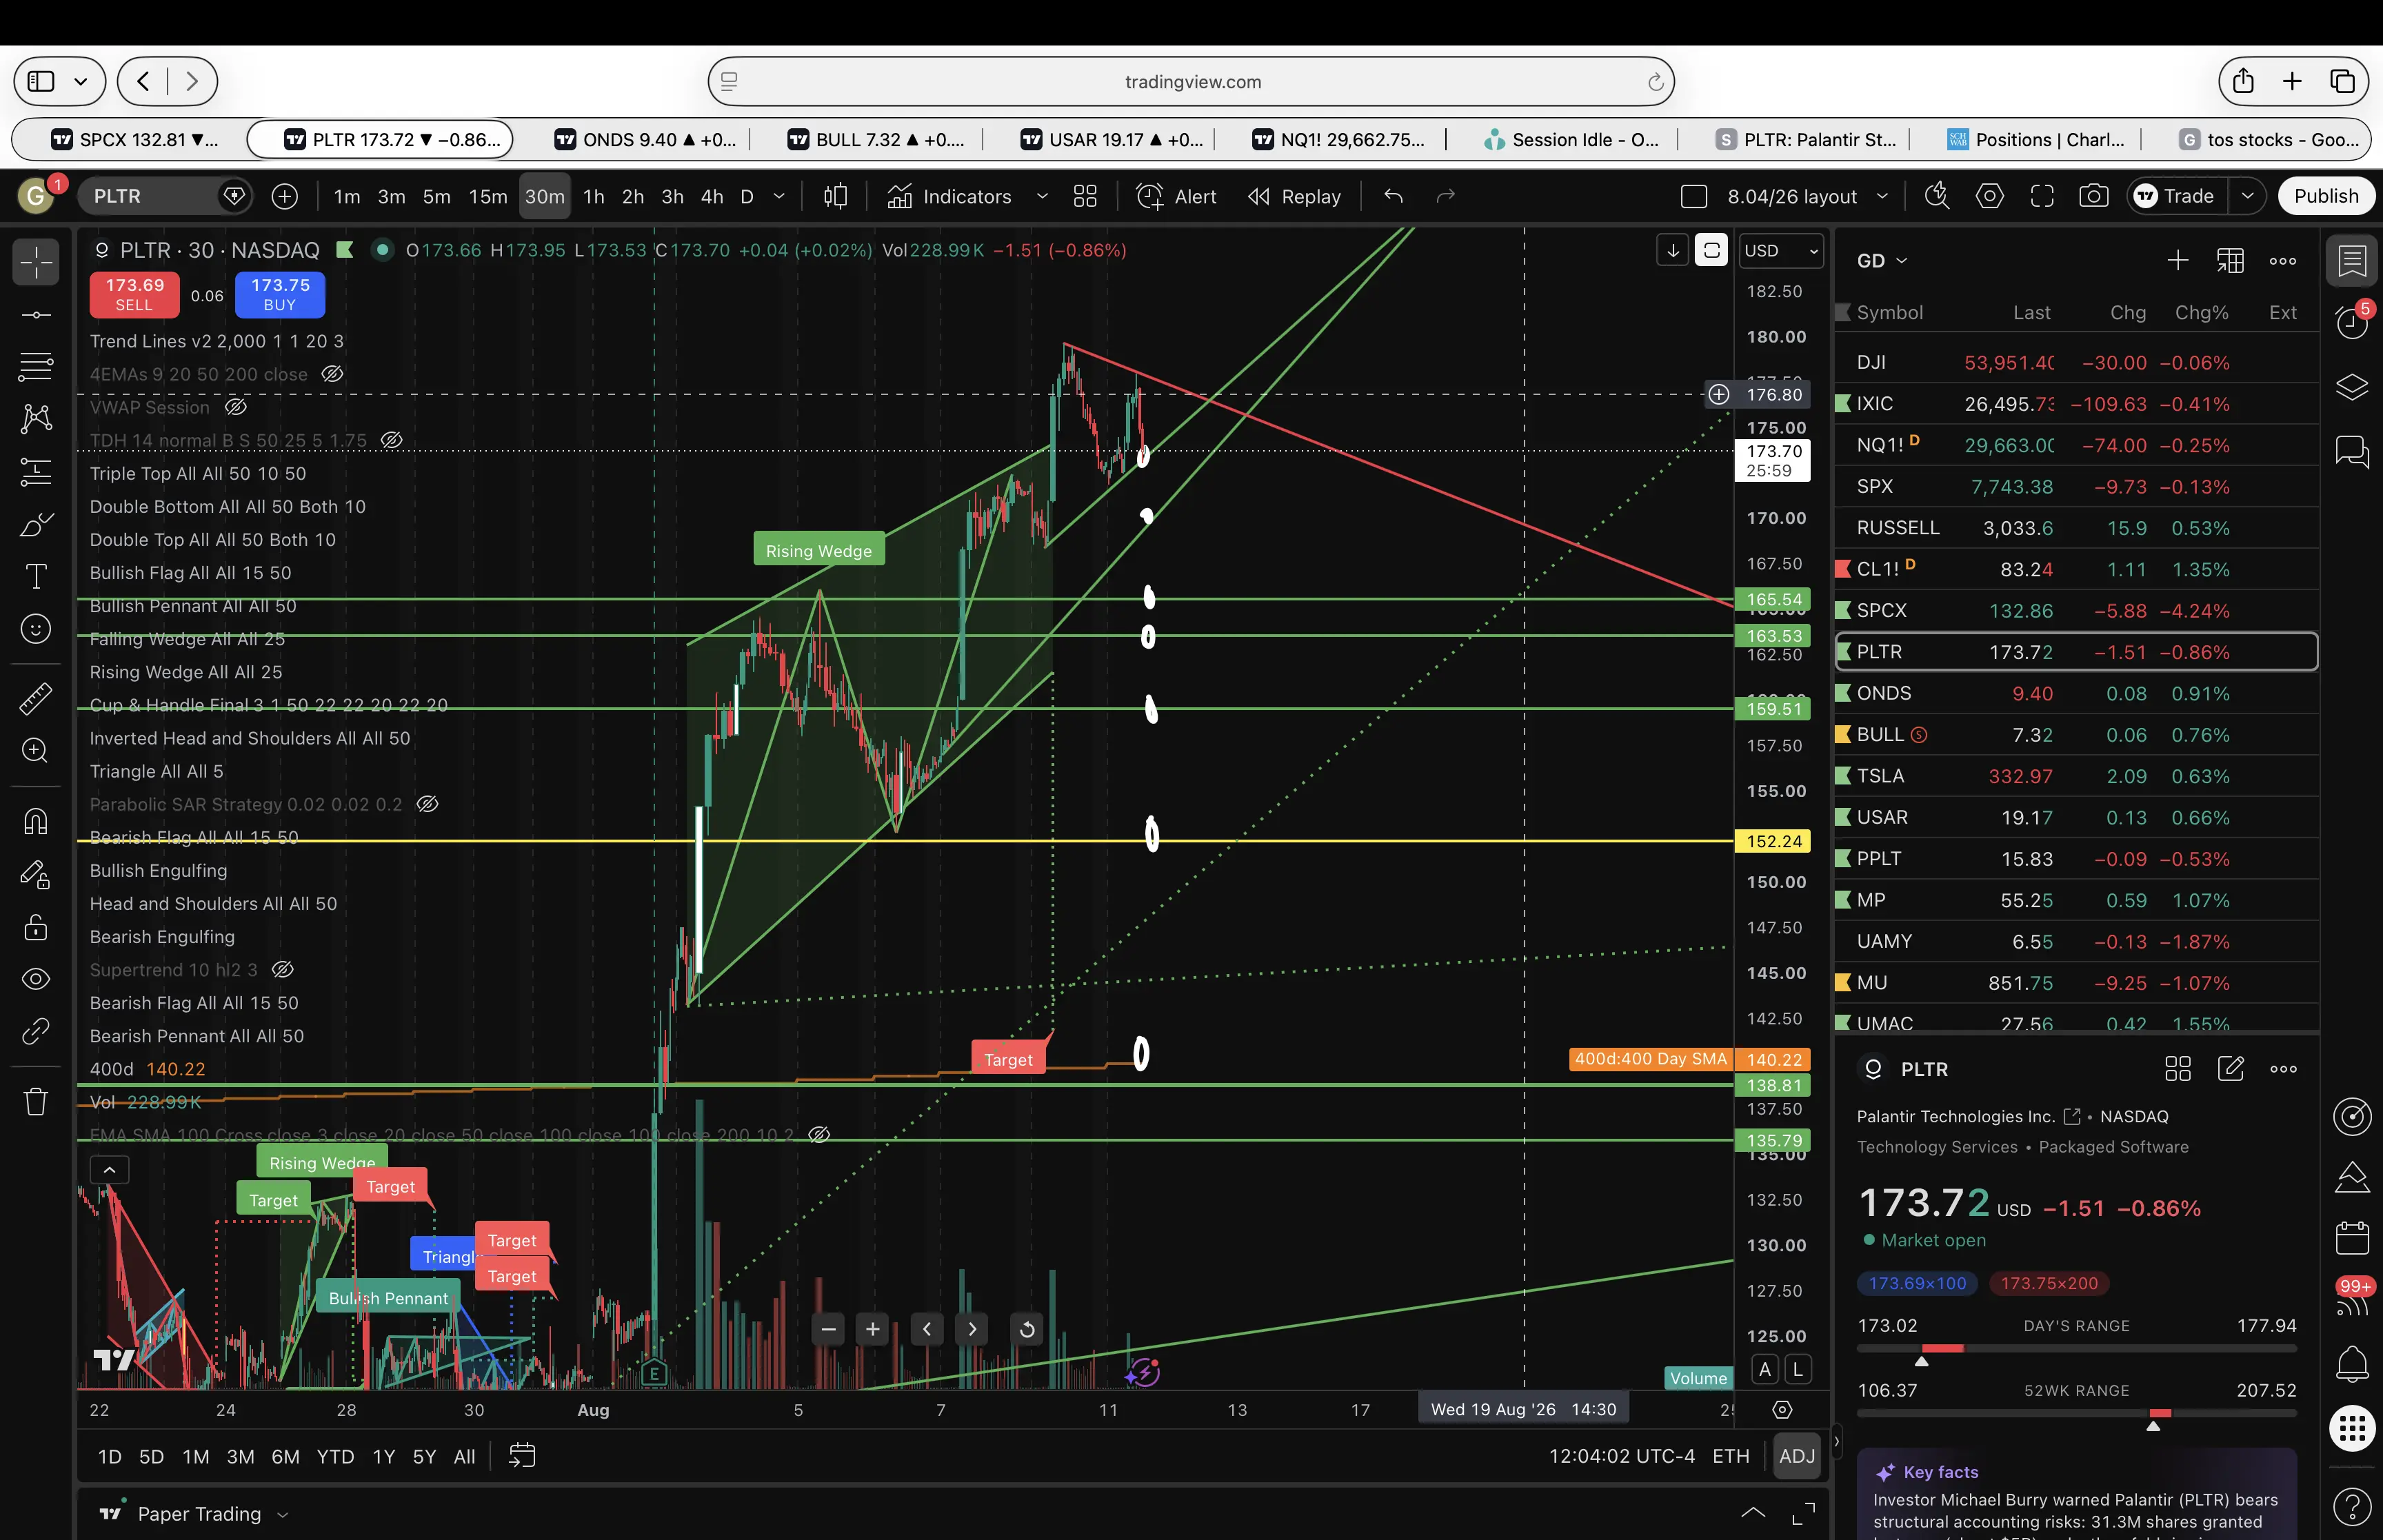Add a symbol to the watchlist

coord(2178,261)
